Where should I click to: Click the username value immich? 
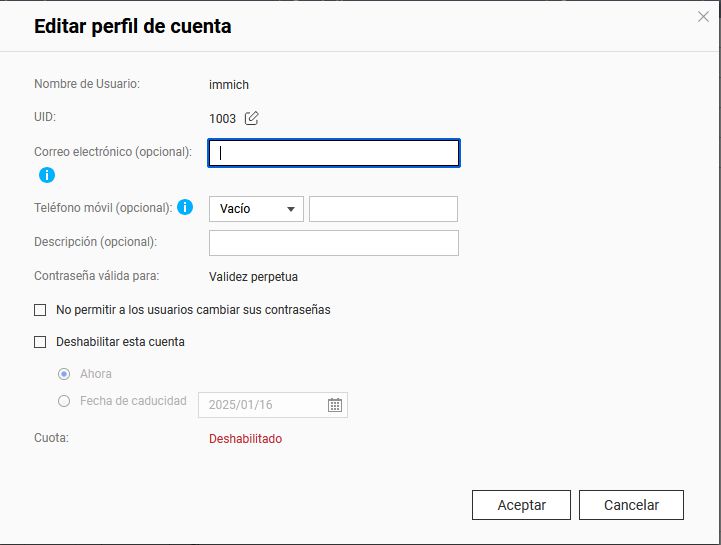coord(229,85)
